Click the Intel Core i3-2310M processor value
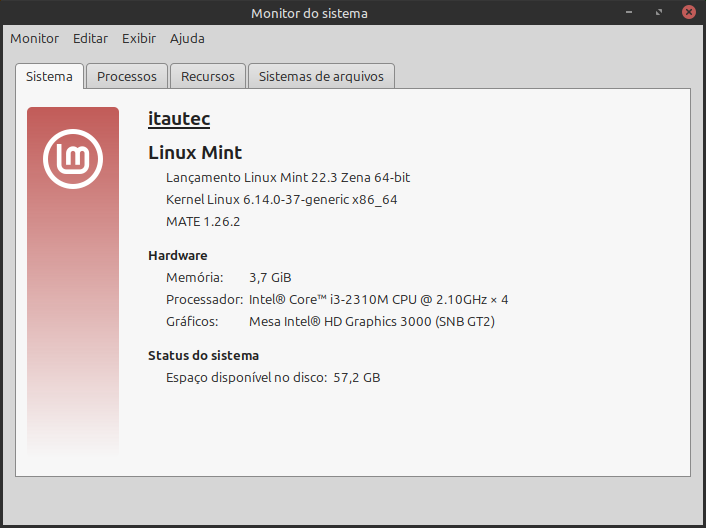The image size is (706, 528). pos(378,299)
